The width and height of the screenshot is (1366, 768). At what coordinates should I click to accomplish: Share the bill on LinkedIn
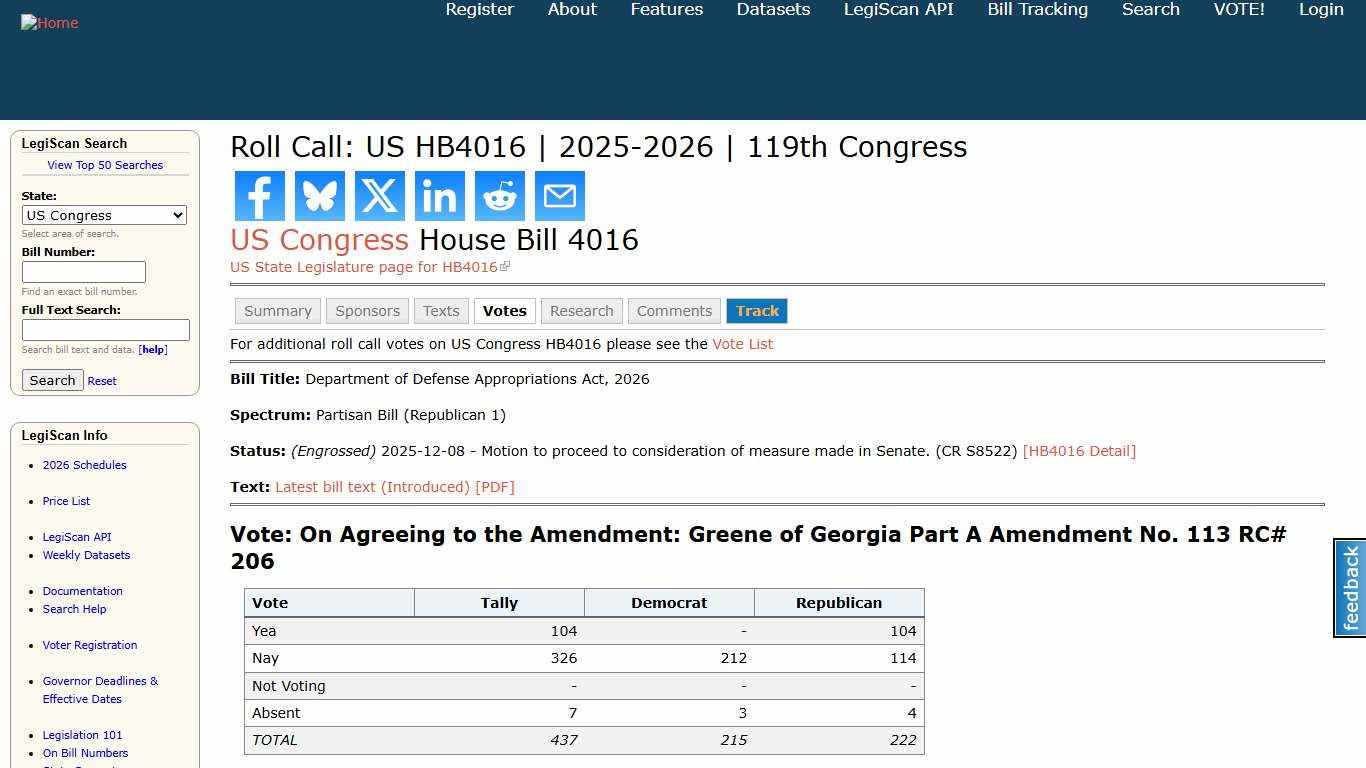click(439, 195)
